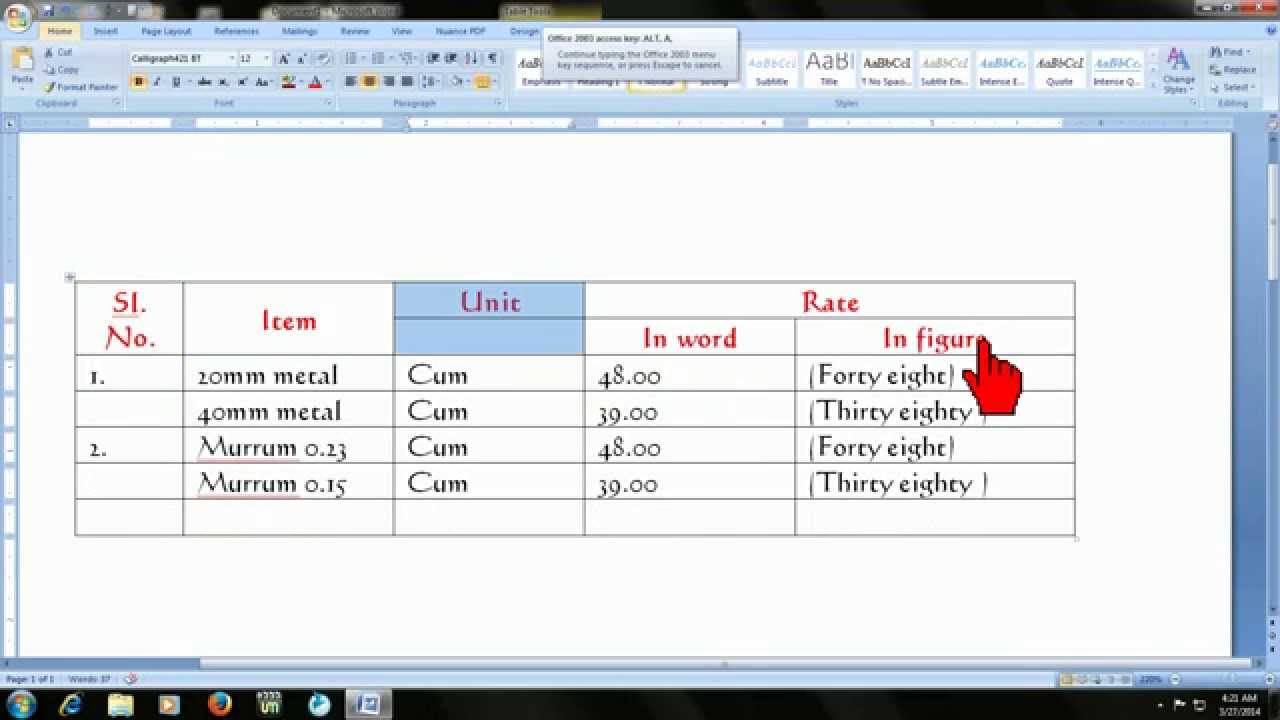Cut the selection with Cut
1280x720 pixels.
(x=57, y=52)
